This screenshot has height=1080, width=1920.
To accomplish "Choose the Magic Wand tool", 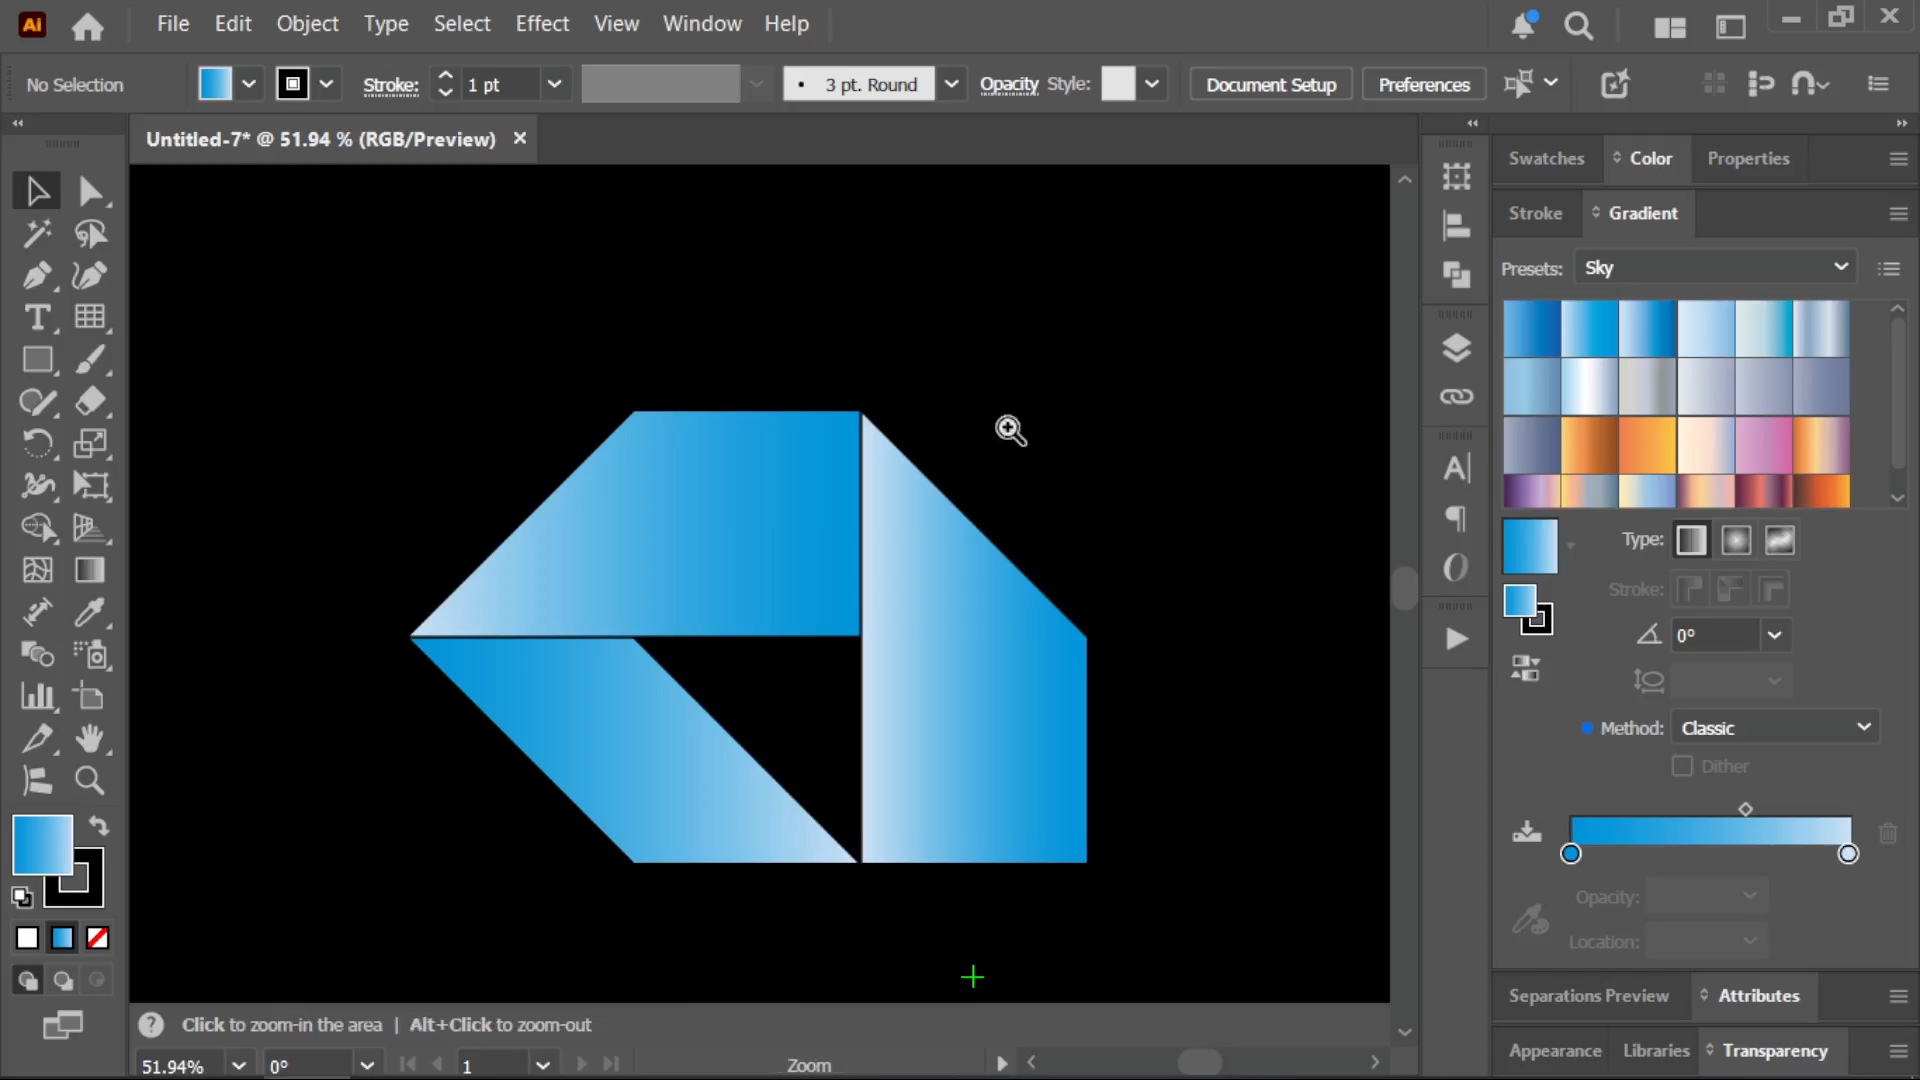I will [37, 234].
